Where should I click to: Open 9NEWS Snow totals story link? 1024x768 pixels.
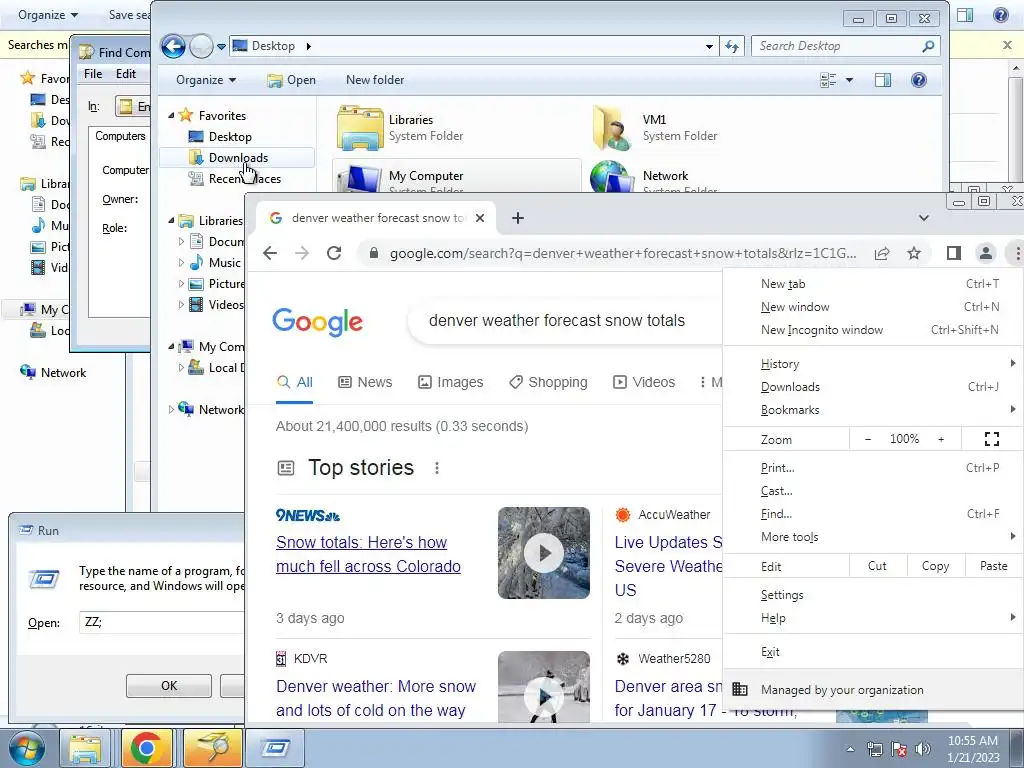368,554
